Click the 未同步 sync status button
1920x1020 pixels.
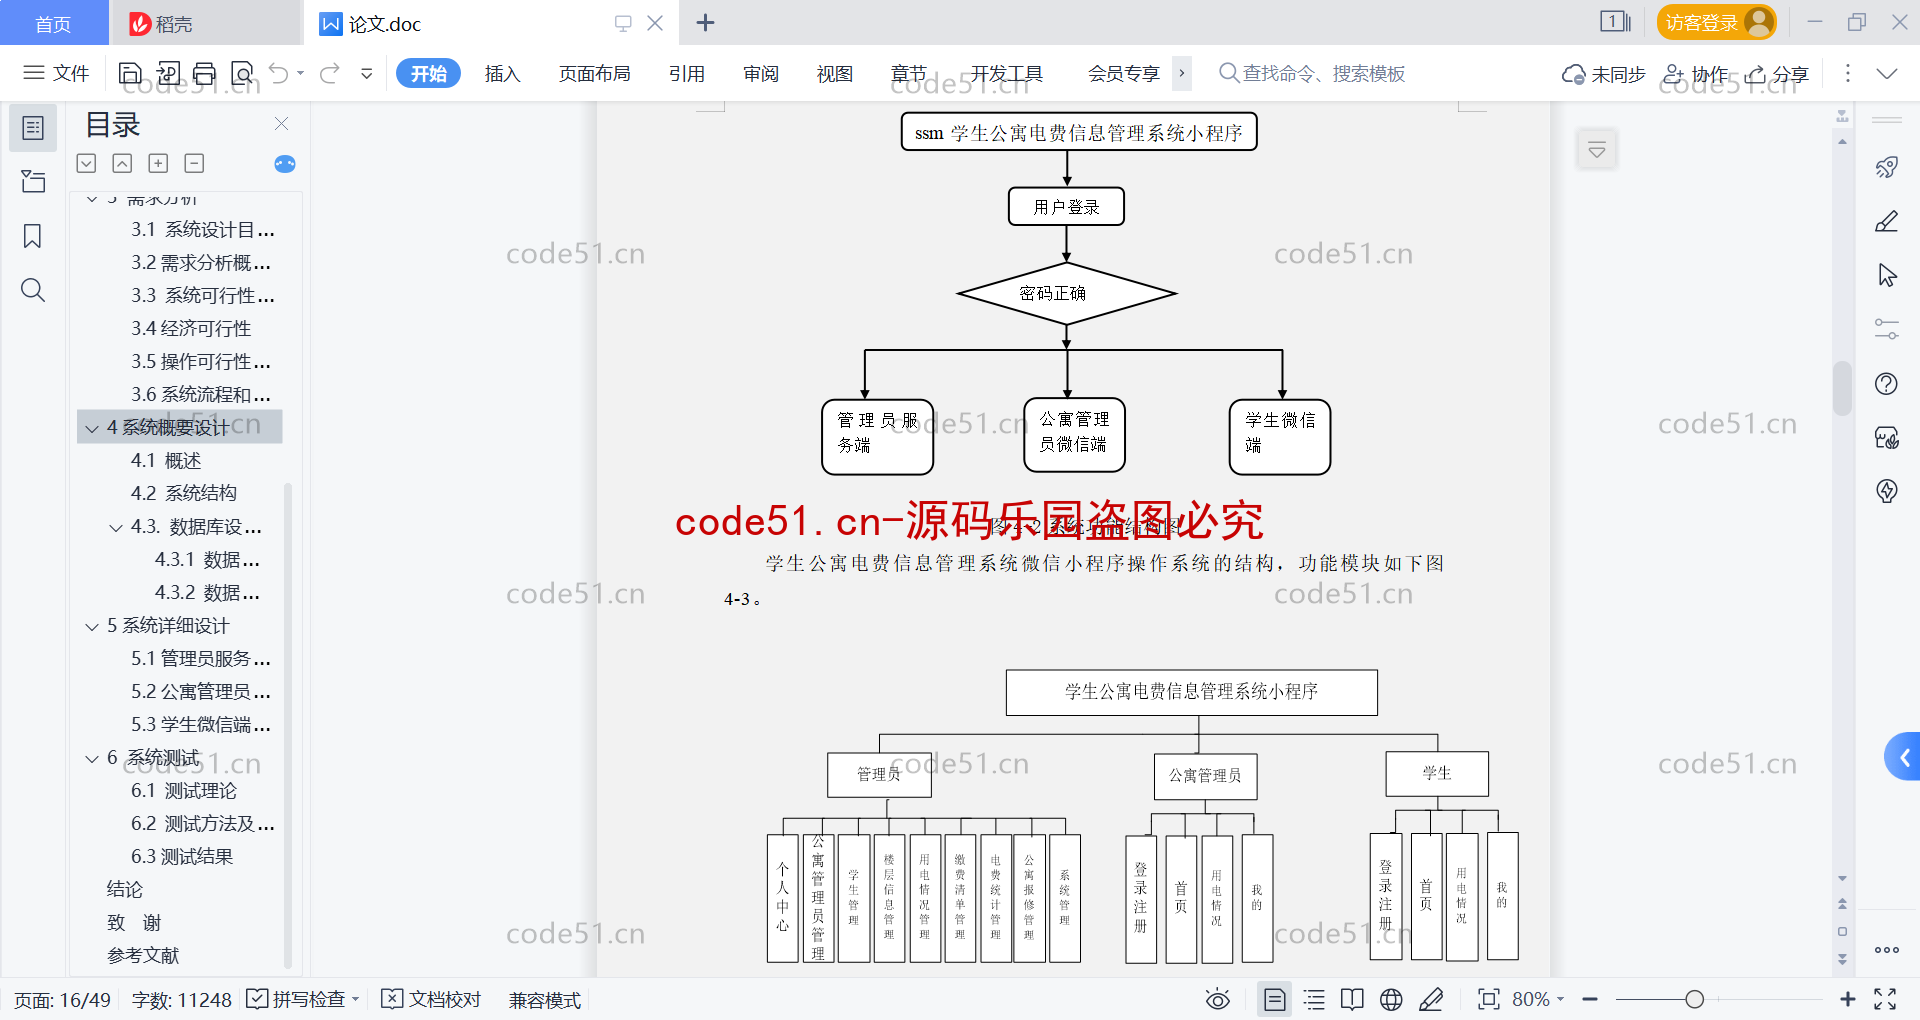point(1604,73)
